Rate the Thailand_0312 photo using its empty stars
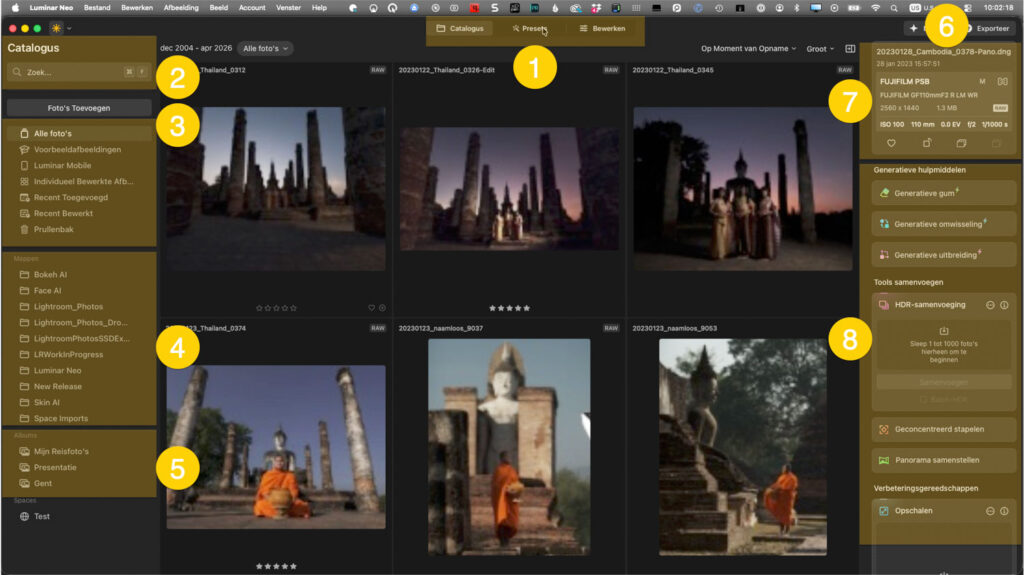This screenshot has width=1024, height=575. click(276, 308)
